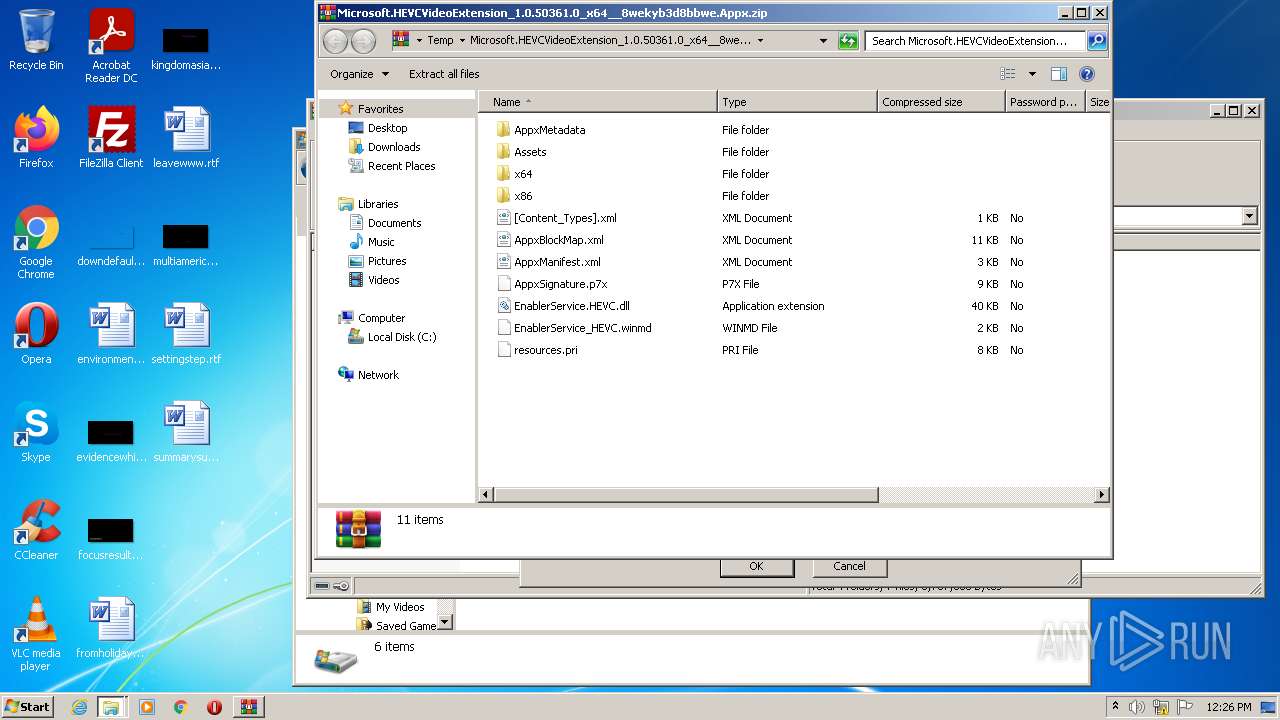
Task: Select AppxBlockMap.xml file
Action: [x=558, y=240]
